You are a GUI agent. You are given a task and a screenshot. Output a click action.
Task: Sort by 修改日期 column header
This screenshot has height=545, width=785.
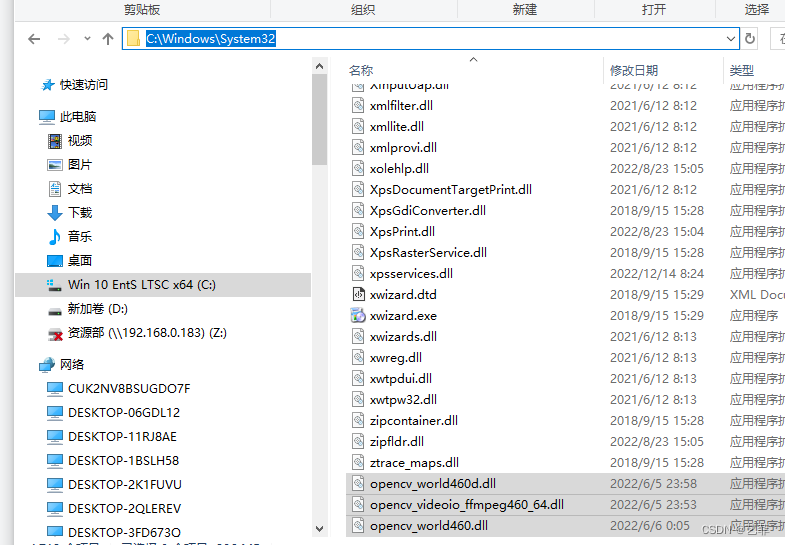tap(634, 71)
